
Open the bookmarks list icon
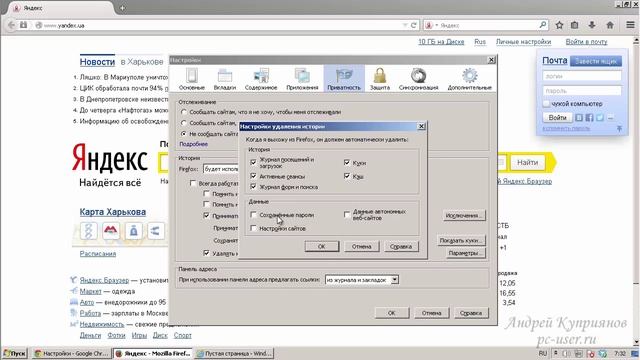pos(575,25)
